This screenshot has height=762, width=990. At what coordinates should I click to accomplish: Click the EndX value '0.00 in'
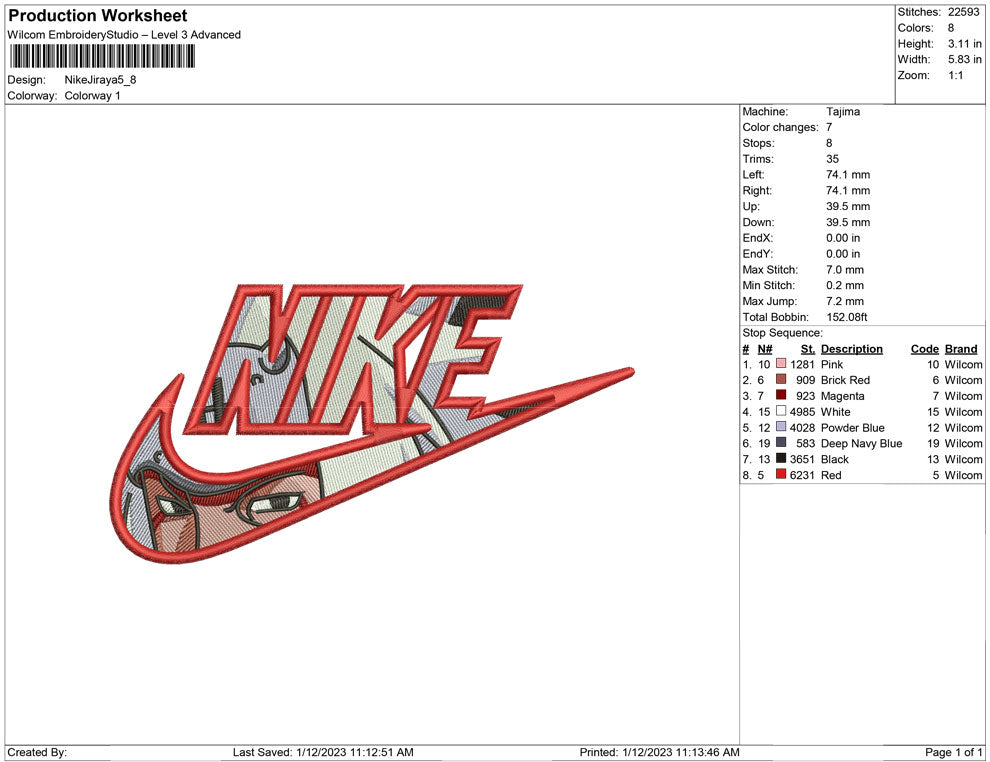pyautogui.click(x=843, y=238)
